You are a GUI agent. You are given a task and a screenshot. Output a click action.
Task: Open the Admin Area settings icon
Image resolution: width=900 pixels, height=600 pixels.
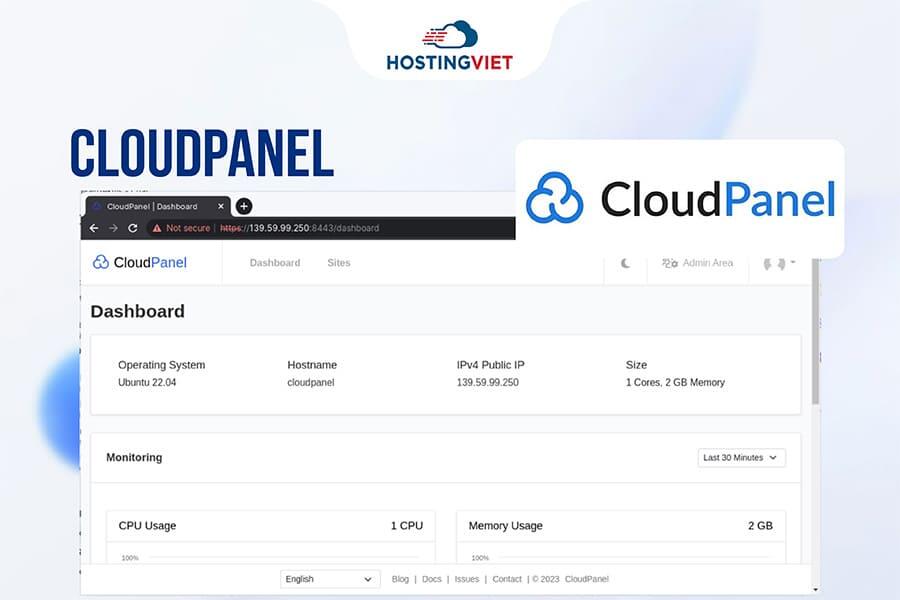pos(669,263)
